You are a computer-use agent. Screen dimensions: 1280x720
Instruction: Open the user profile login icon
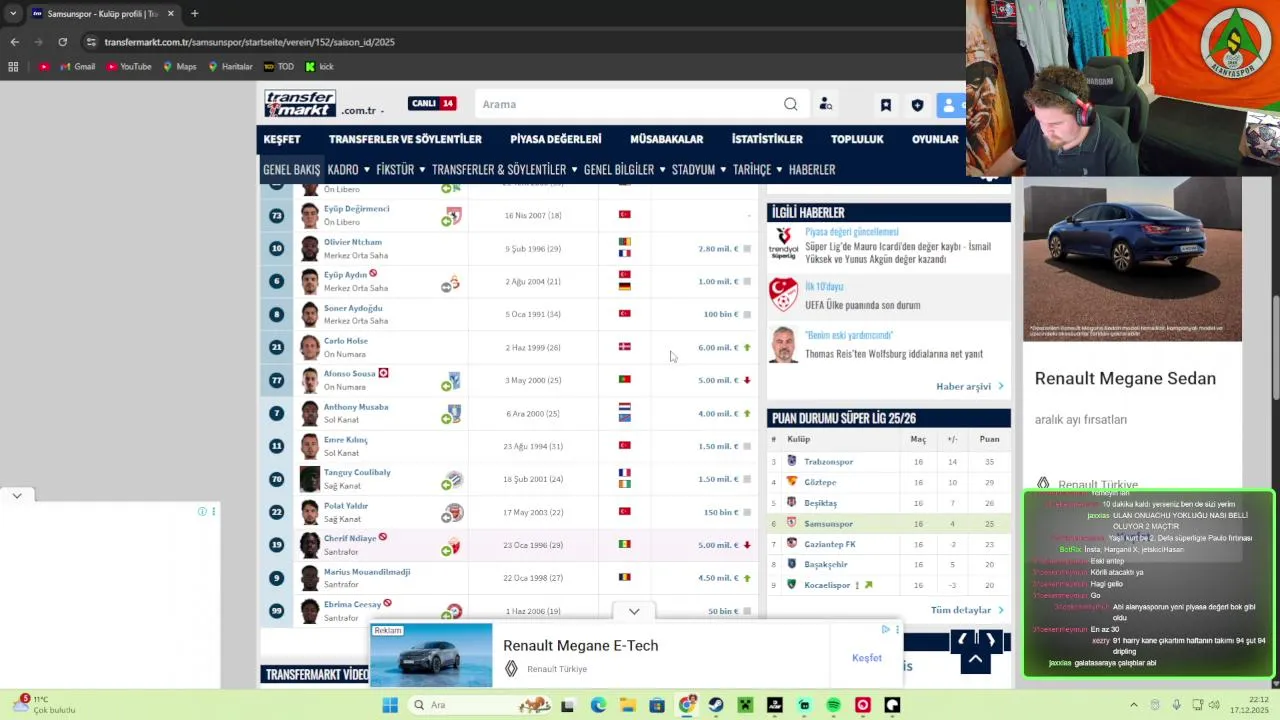point(951,105)
